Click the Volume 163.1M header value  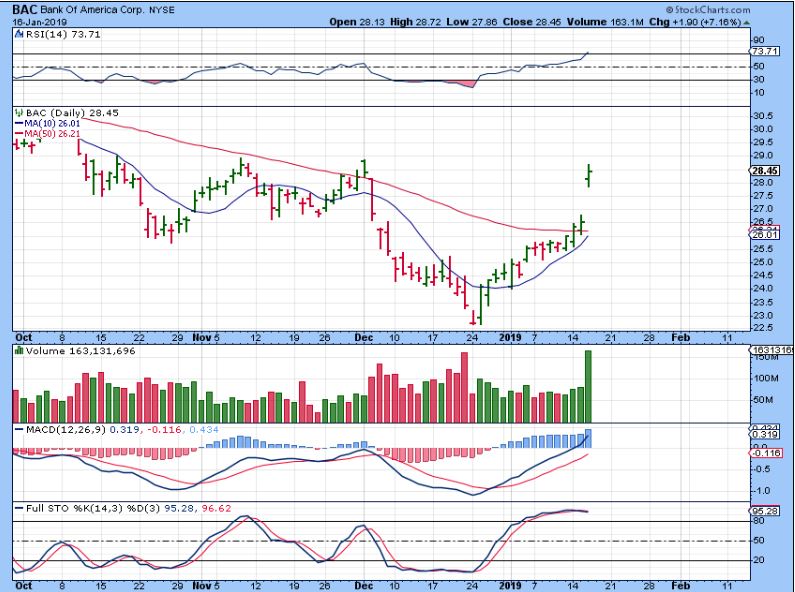click(605, 22)
